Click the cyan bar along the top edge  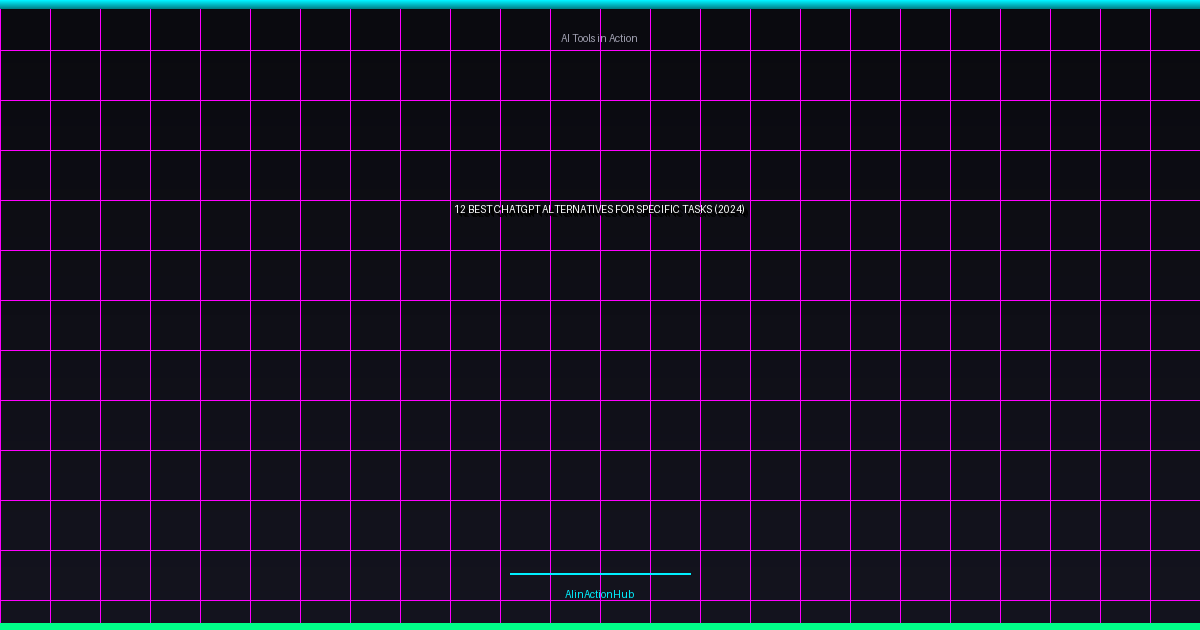(600, 4)
